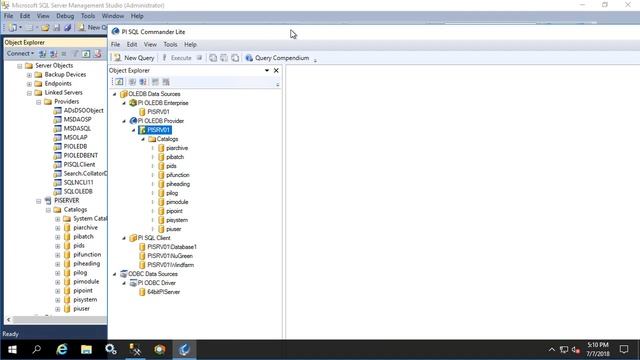Screen dimensions: 640x360
Task: Open PI SQL Commander File menu
Action: click(116, 44)
